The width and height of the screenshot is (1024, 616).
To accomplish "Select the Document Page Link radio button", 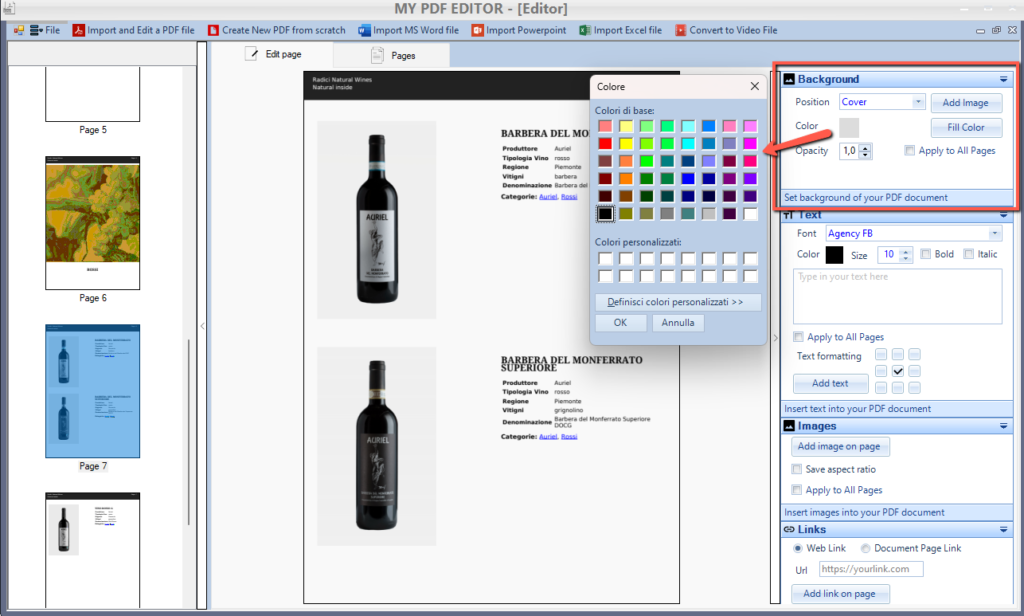I will pos(865,548).
